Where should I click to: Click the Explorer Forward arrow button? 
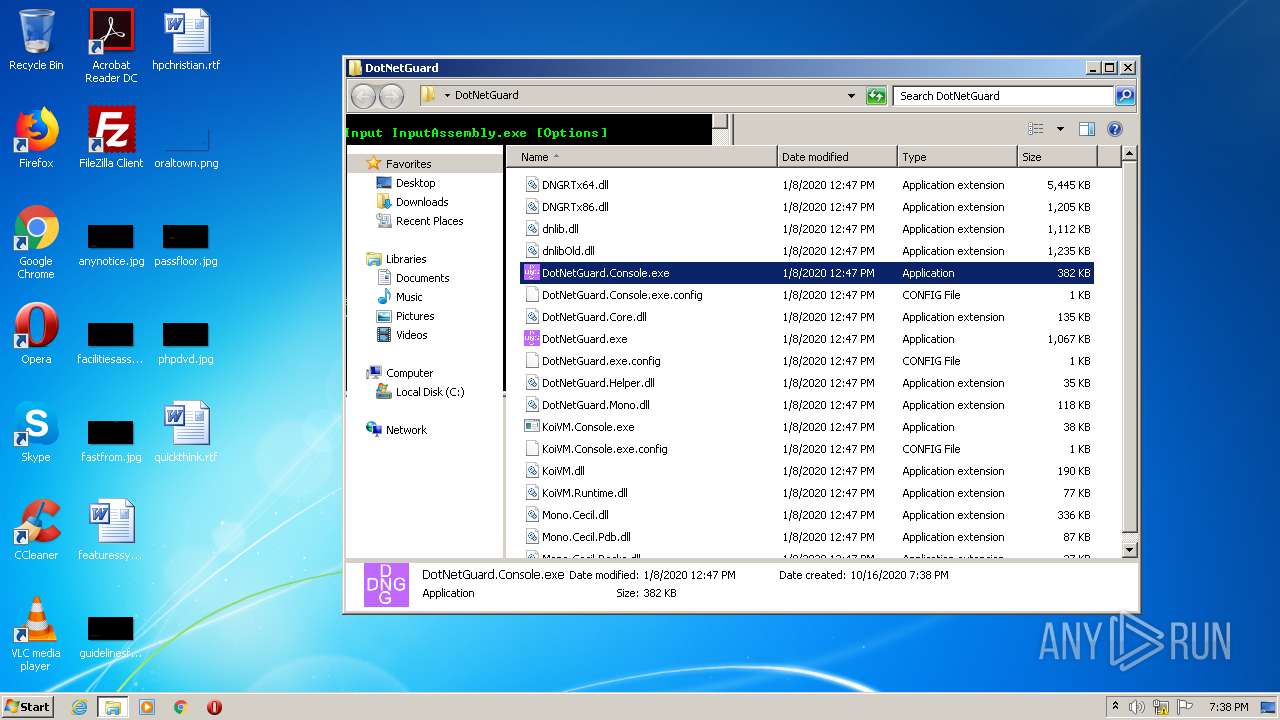point(391,96)
